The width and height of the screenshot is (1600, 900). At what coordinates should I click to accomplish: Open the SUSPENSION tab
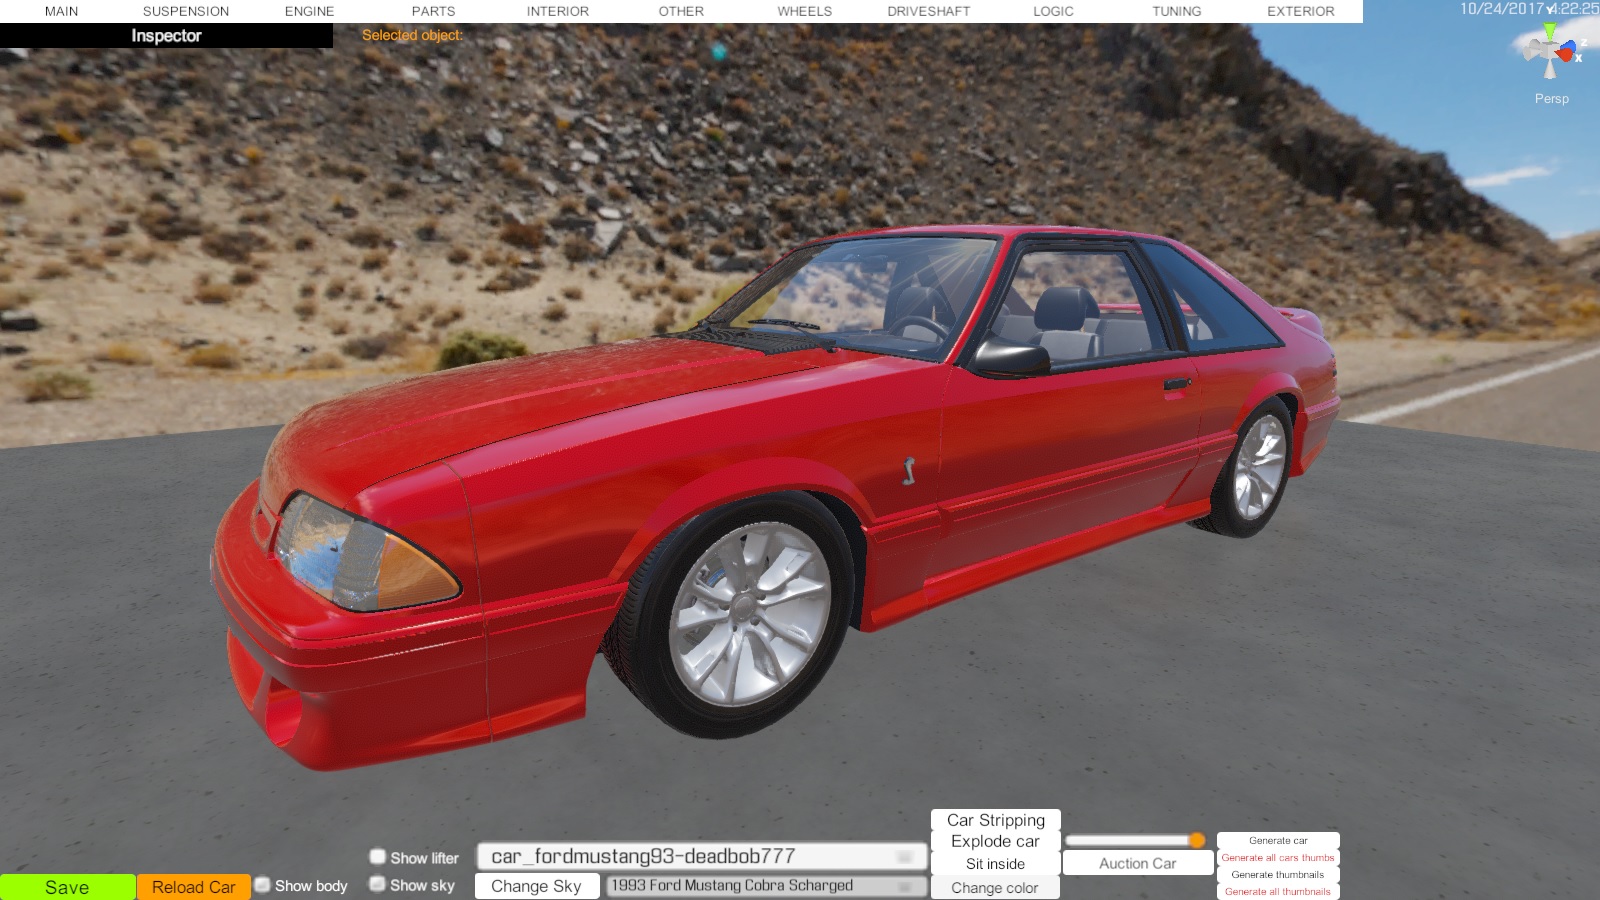(x=186, y=11)
